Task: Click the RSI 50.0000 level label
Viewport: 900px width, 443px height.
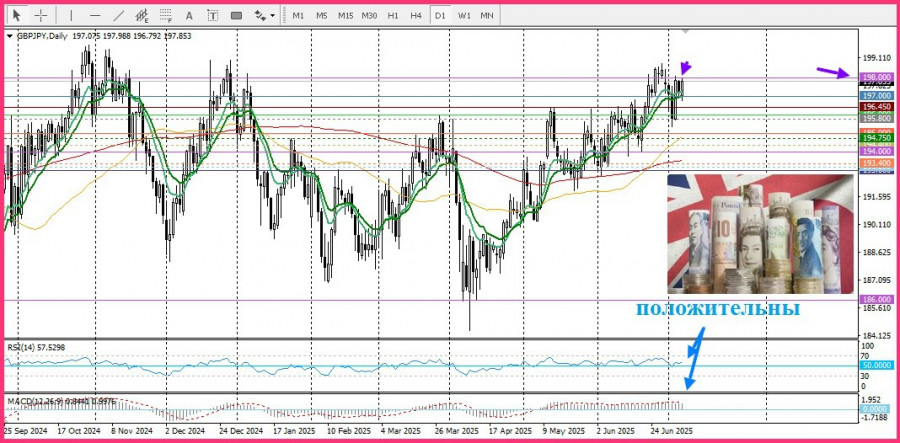Action: [876, 365]
